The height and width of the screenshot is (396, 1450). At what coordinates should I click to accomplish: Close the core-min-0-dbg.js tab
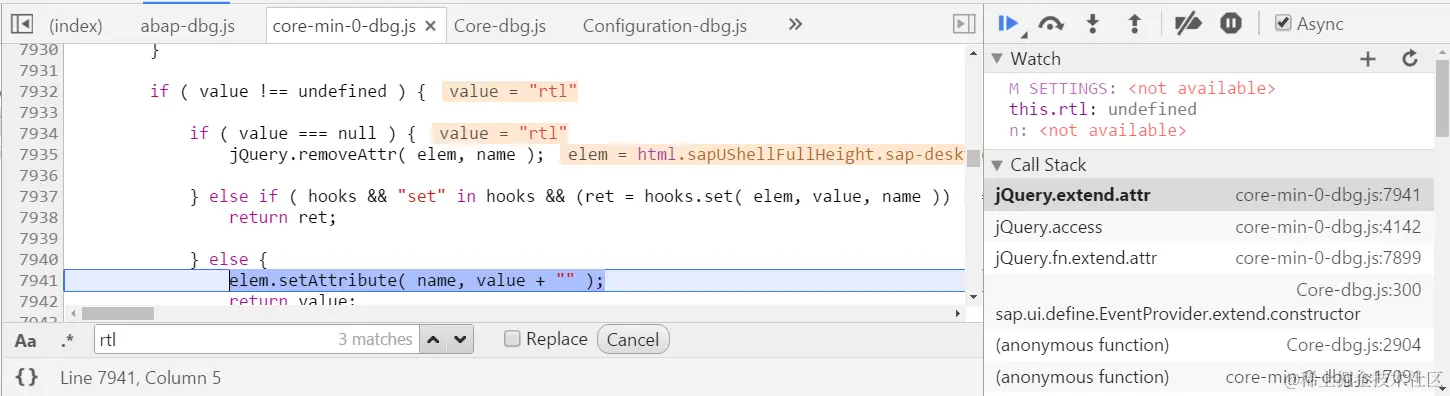(431, 26)
